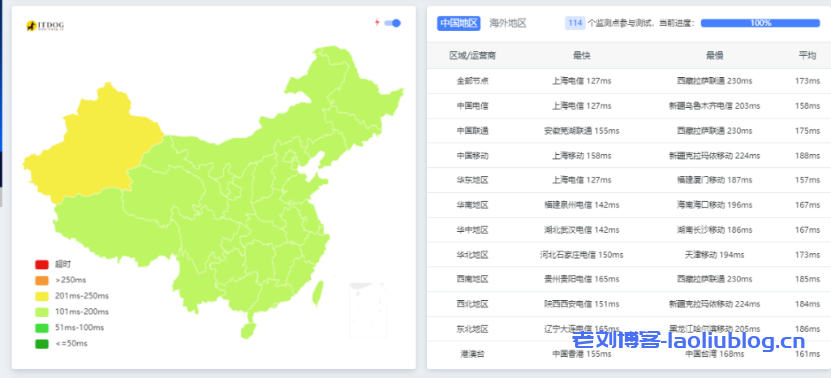Screen dimensions: 831x378
Task: Click the Hainan island on the map
Action: [247, 331]
